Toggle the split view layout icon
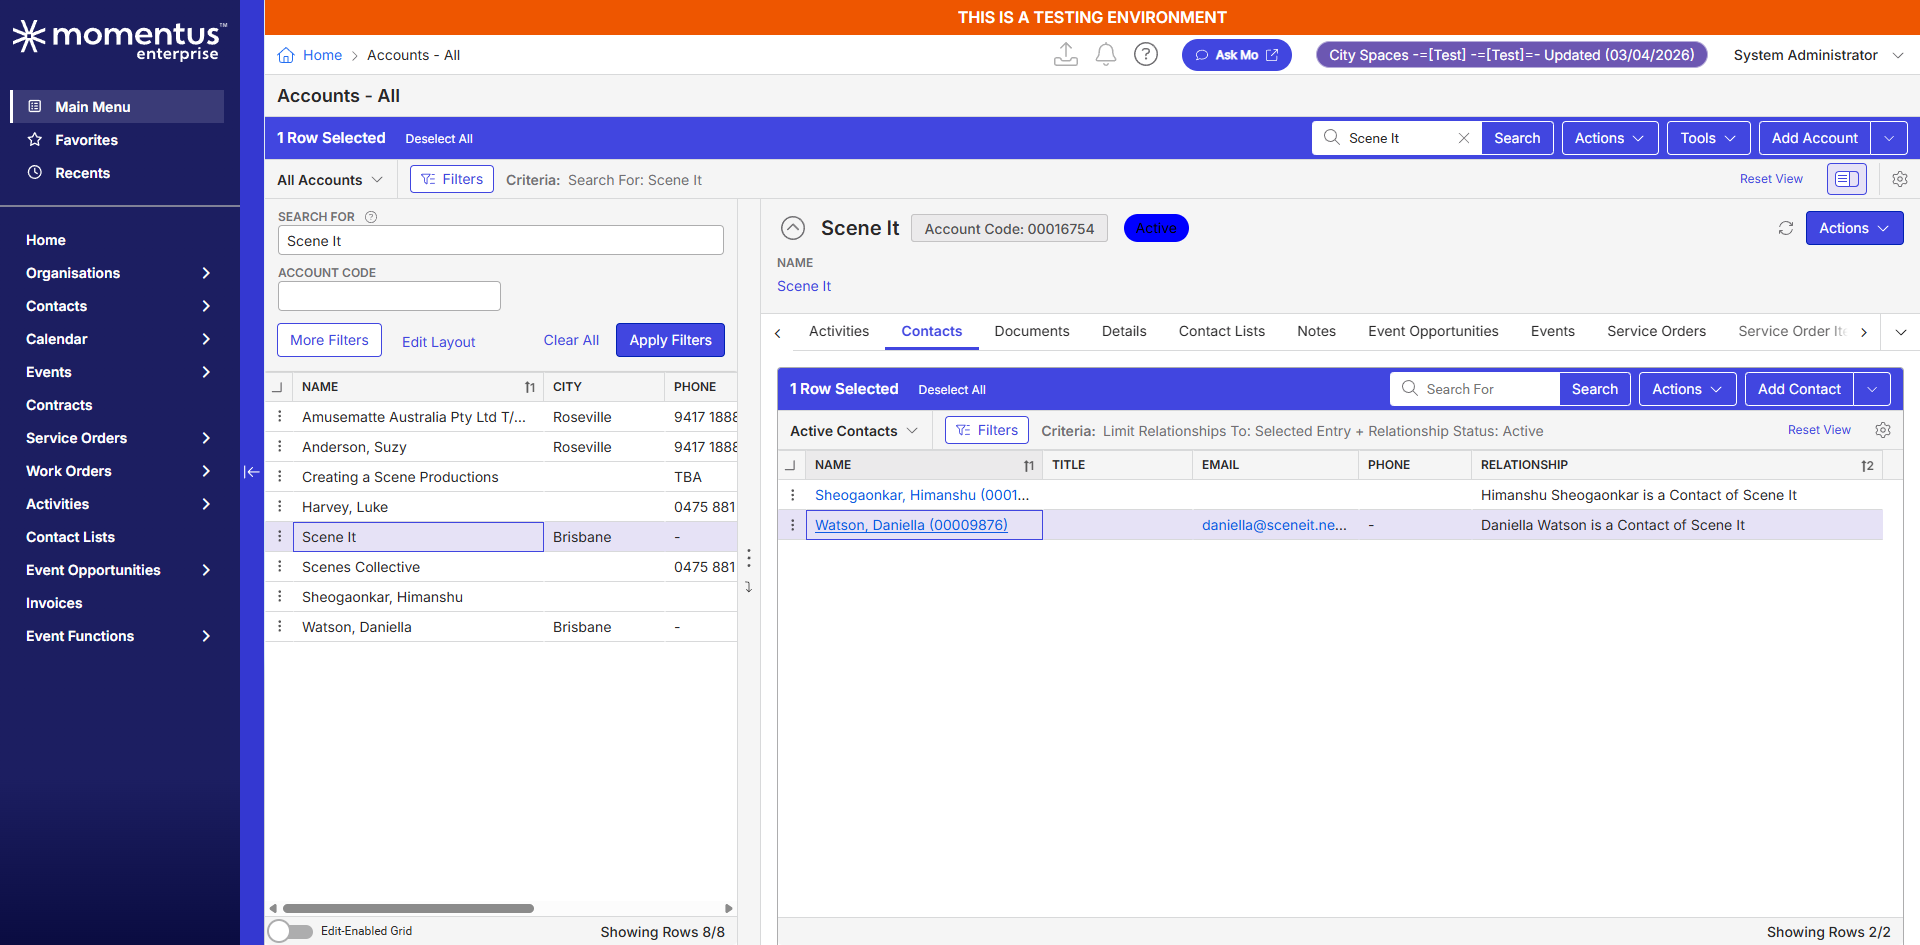This screenshot has height=945, width=1920. point(1847,179)
